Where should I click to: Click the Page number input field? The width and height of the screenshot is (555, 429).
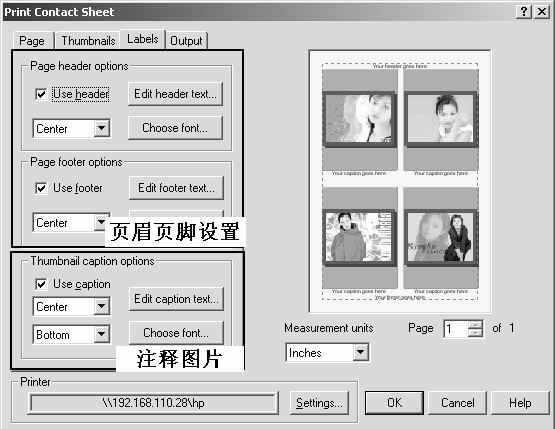coord(456,329)
